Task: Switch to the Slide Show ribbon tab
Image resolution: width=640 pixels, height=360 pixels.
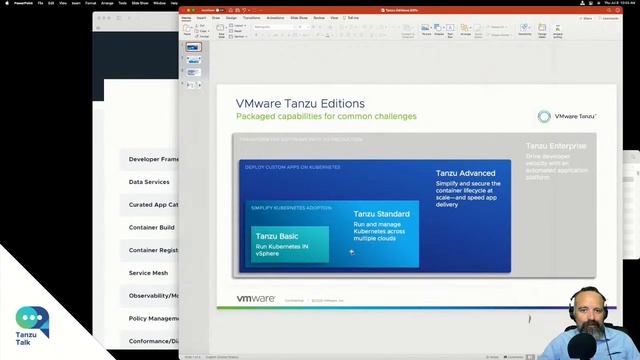Action: 299,18
